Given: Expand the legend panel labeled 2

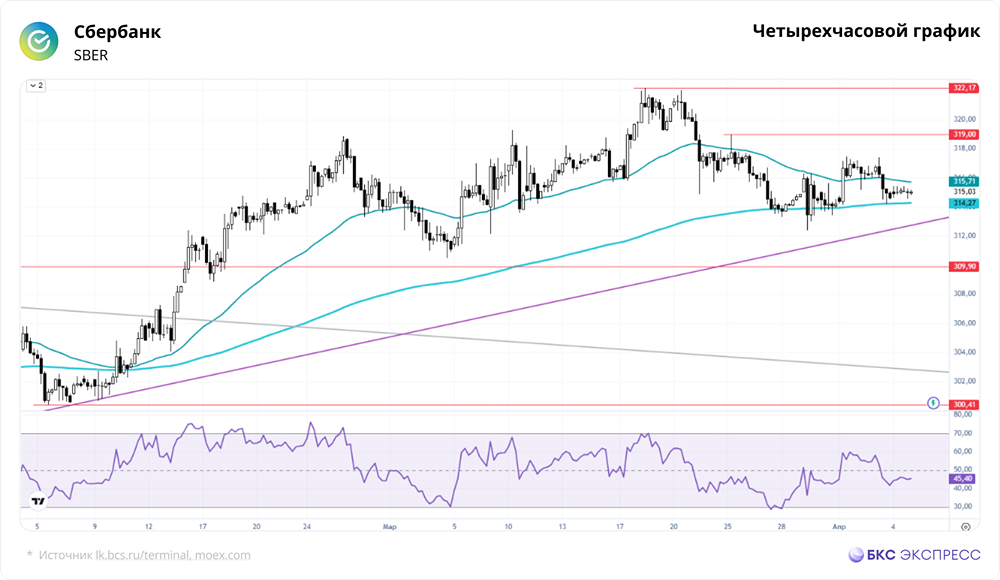Looking at the screenshot, I should [x=41, y=87].
